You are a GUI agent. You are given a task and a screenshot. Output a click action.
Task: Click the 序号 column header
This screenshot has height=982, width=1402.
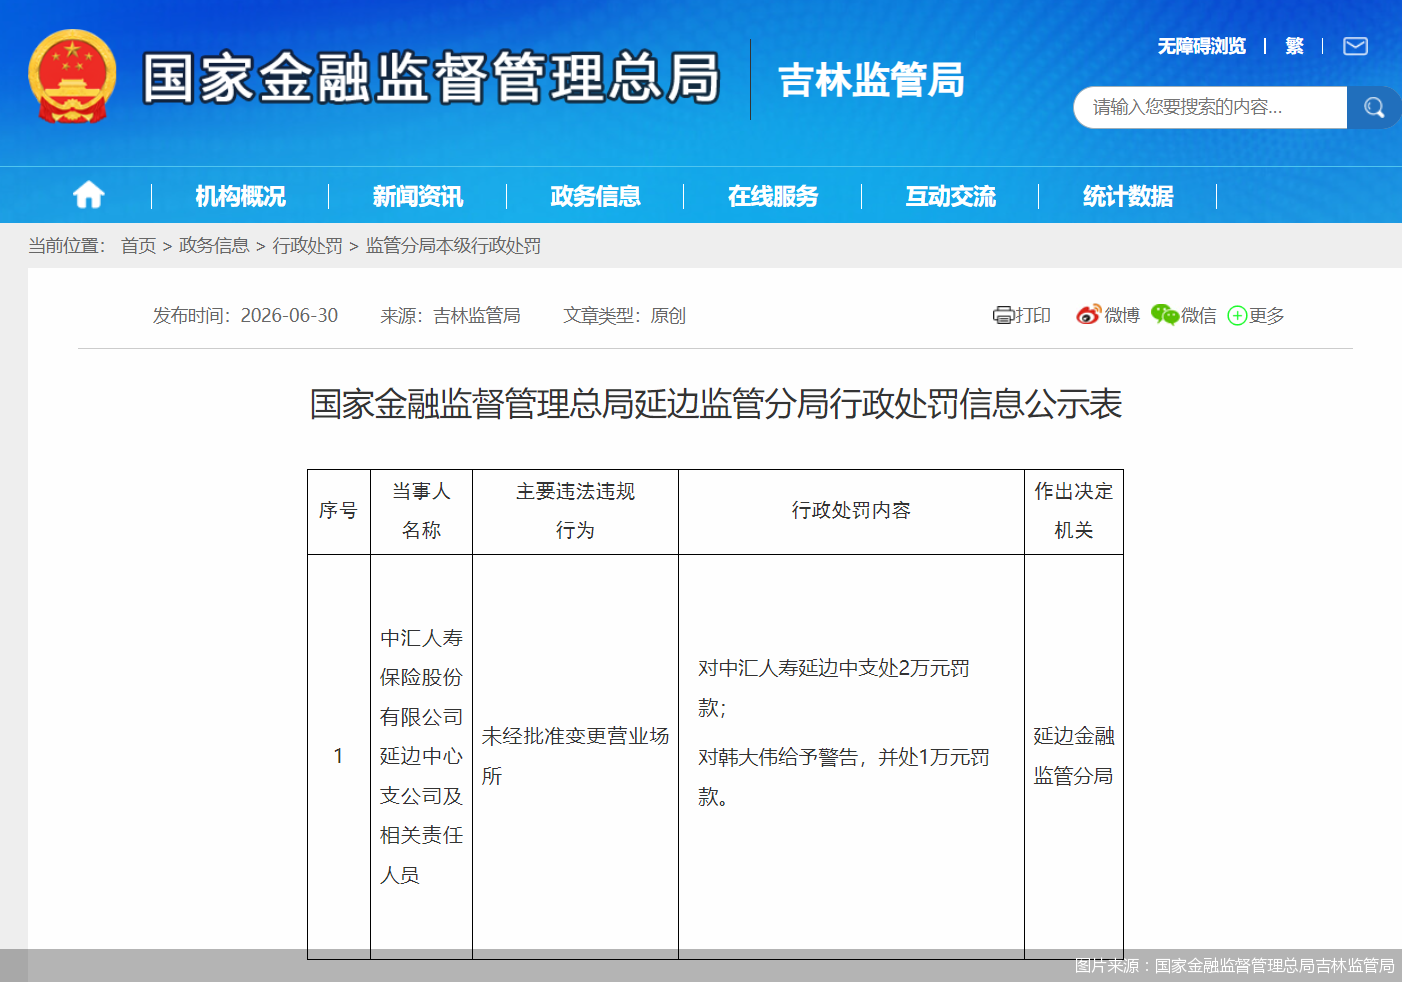tap(338, 511)
